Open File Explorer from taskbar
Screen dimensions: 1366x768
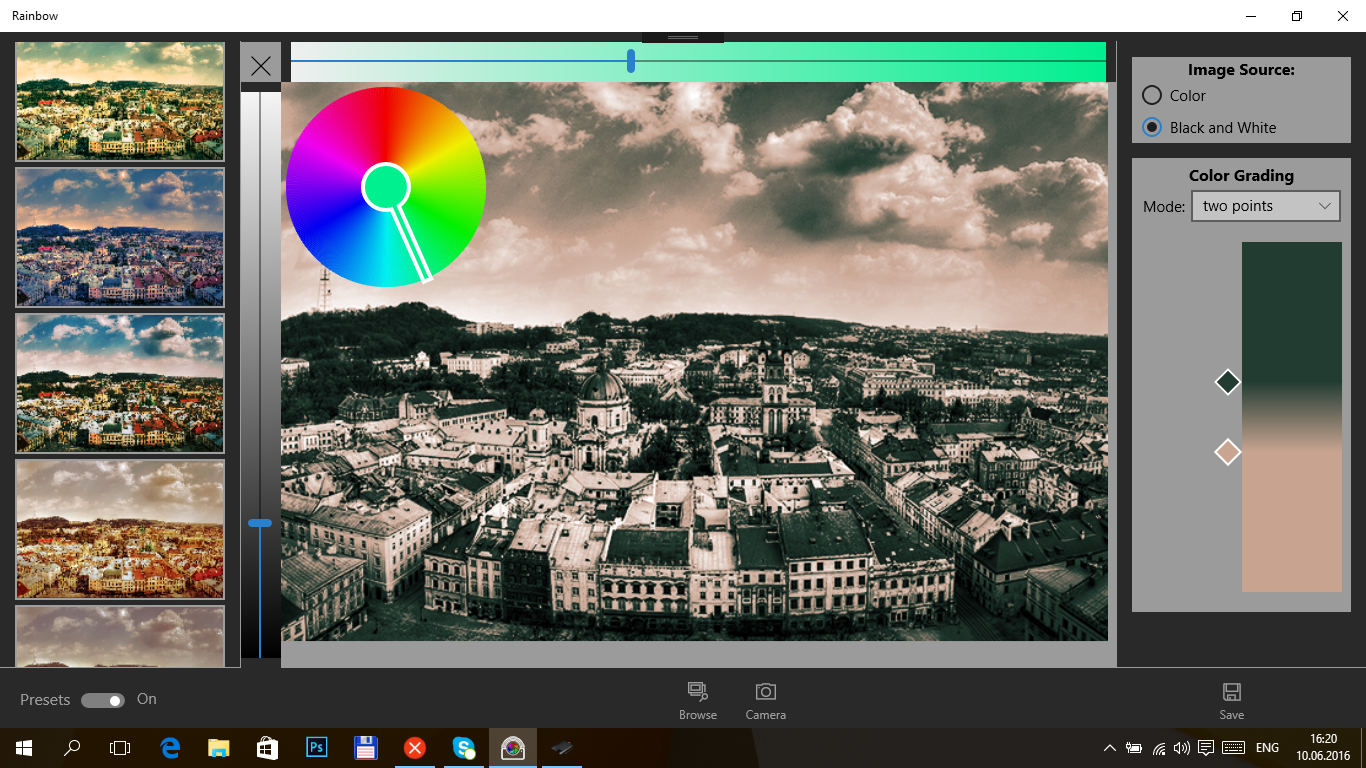(219, 748)
